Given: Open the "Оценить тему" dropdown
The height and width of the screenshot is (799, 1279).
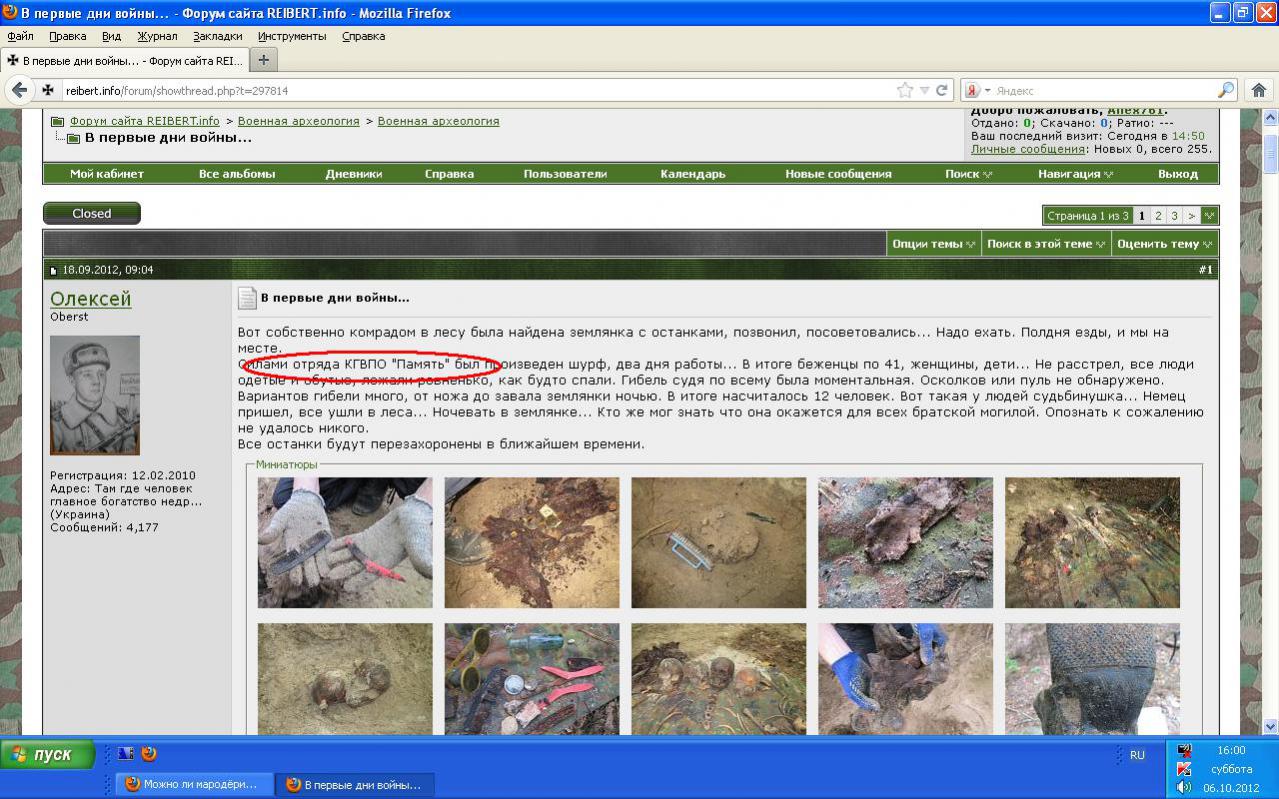Looking at the screenshot, I should (1164, 244).
